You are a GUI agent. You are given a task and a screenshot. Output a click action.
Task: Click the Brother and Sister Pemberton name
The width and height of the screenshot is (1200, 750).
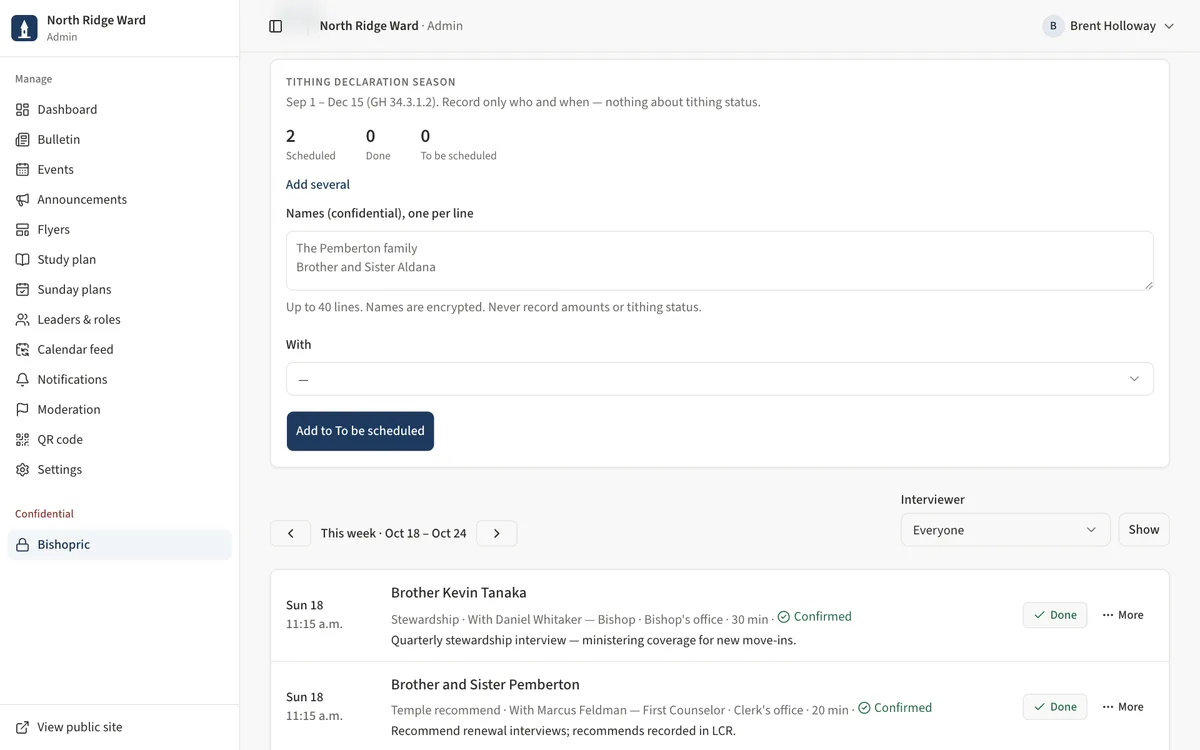coord(485,685)
